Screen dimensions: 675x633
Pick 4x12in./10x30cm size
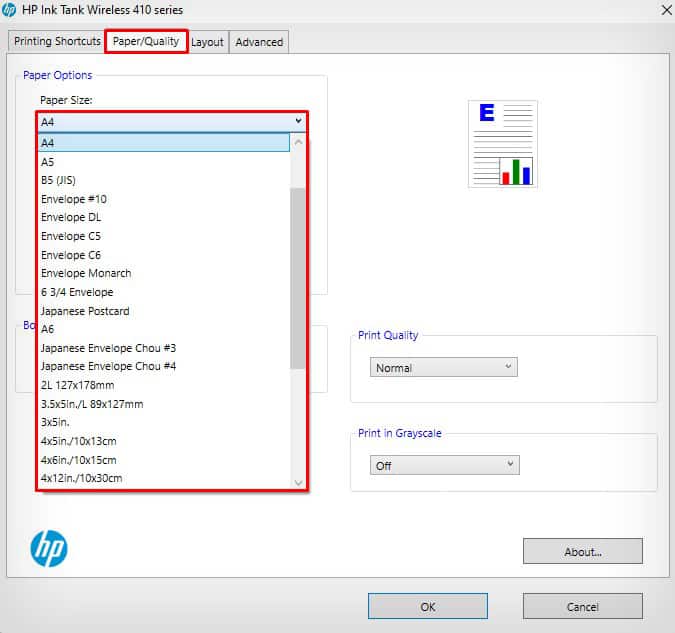click(x=164, y=478)
